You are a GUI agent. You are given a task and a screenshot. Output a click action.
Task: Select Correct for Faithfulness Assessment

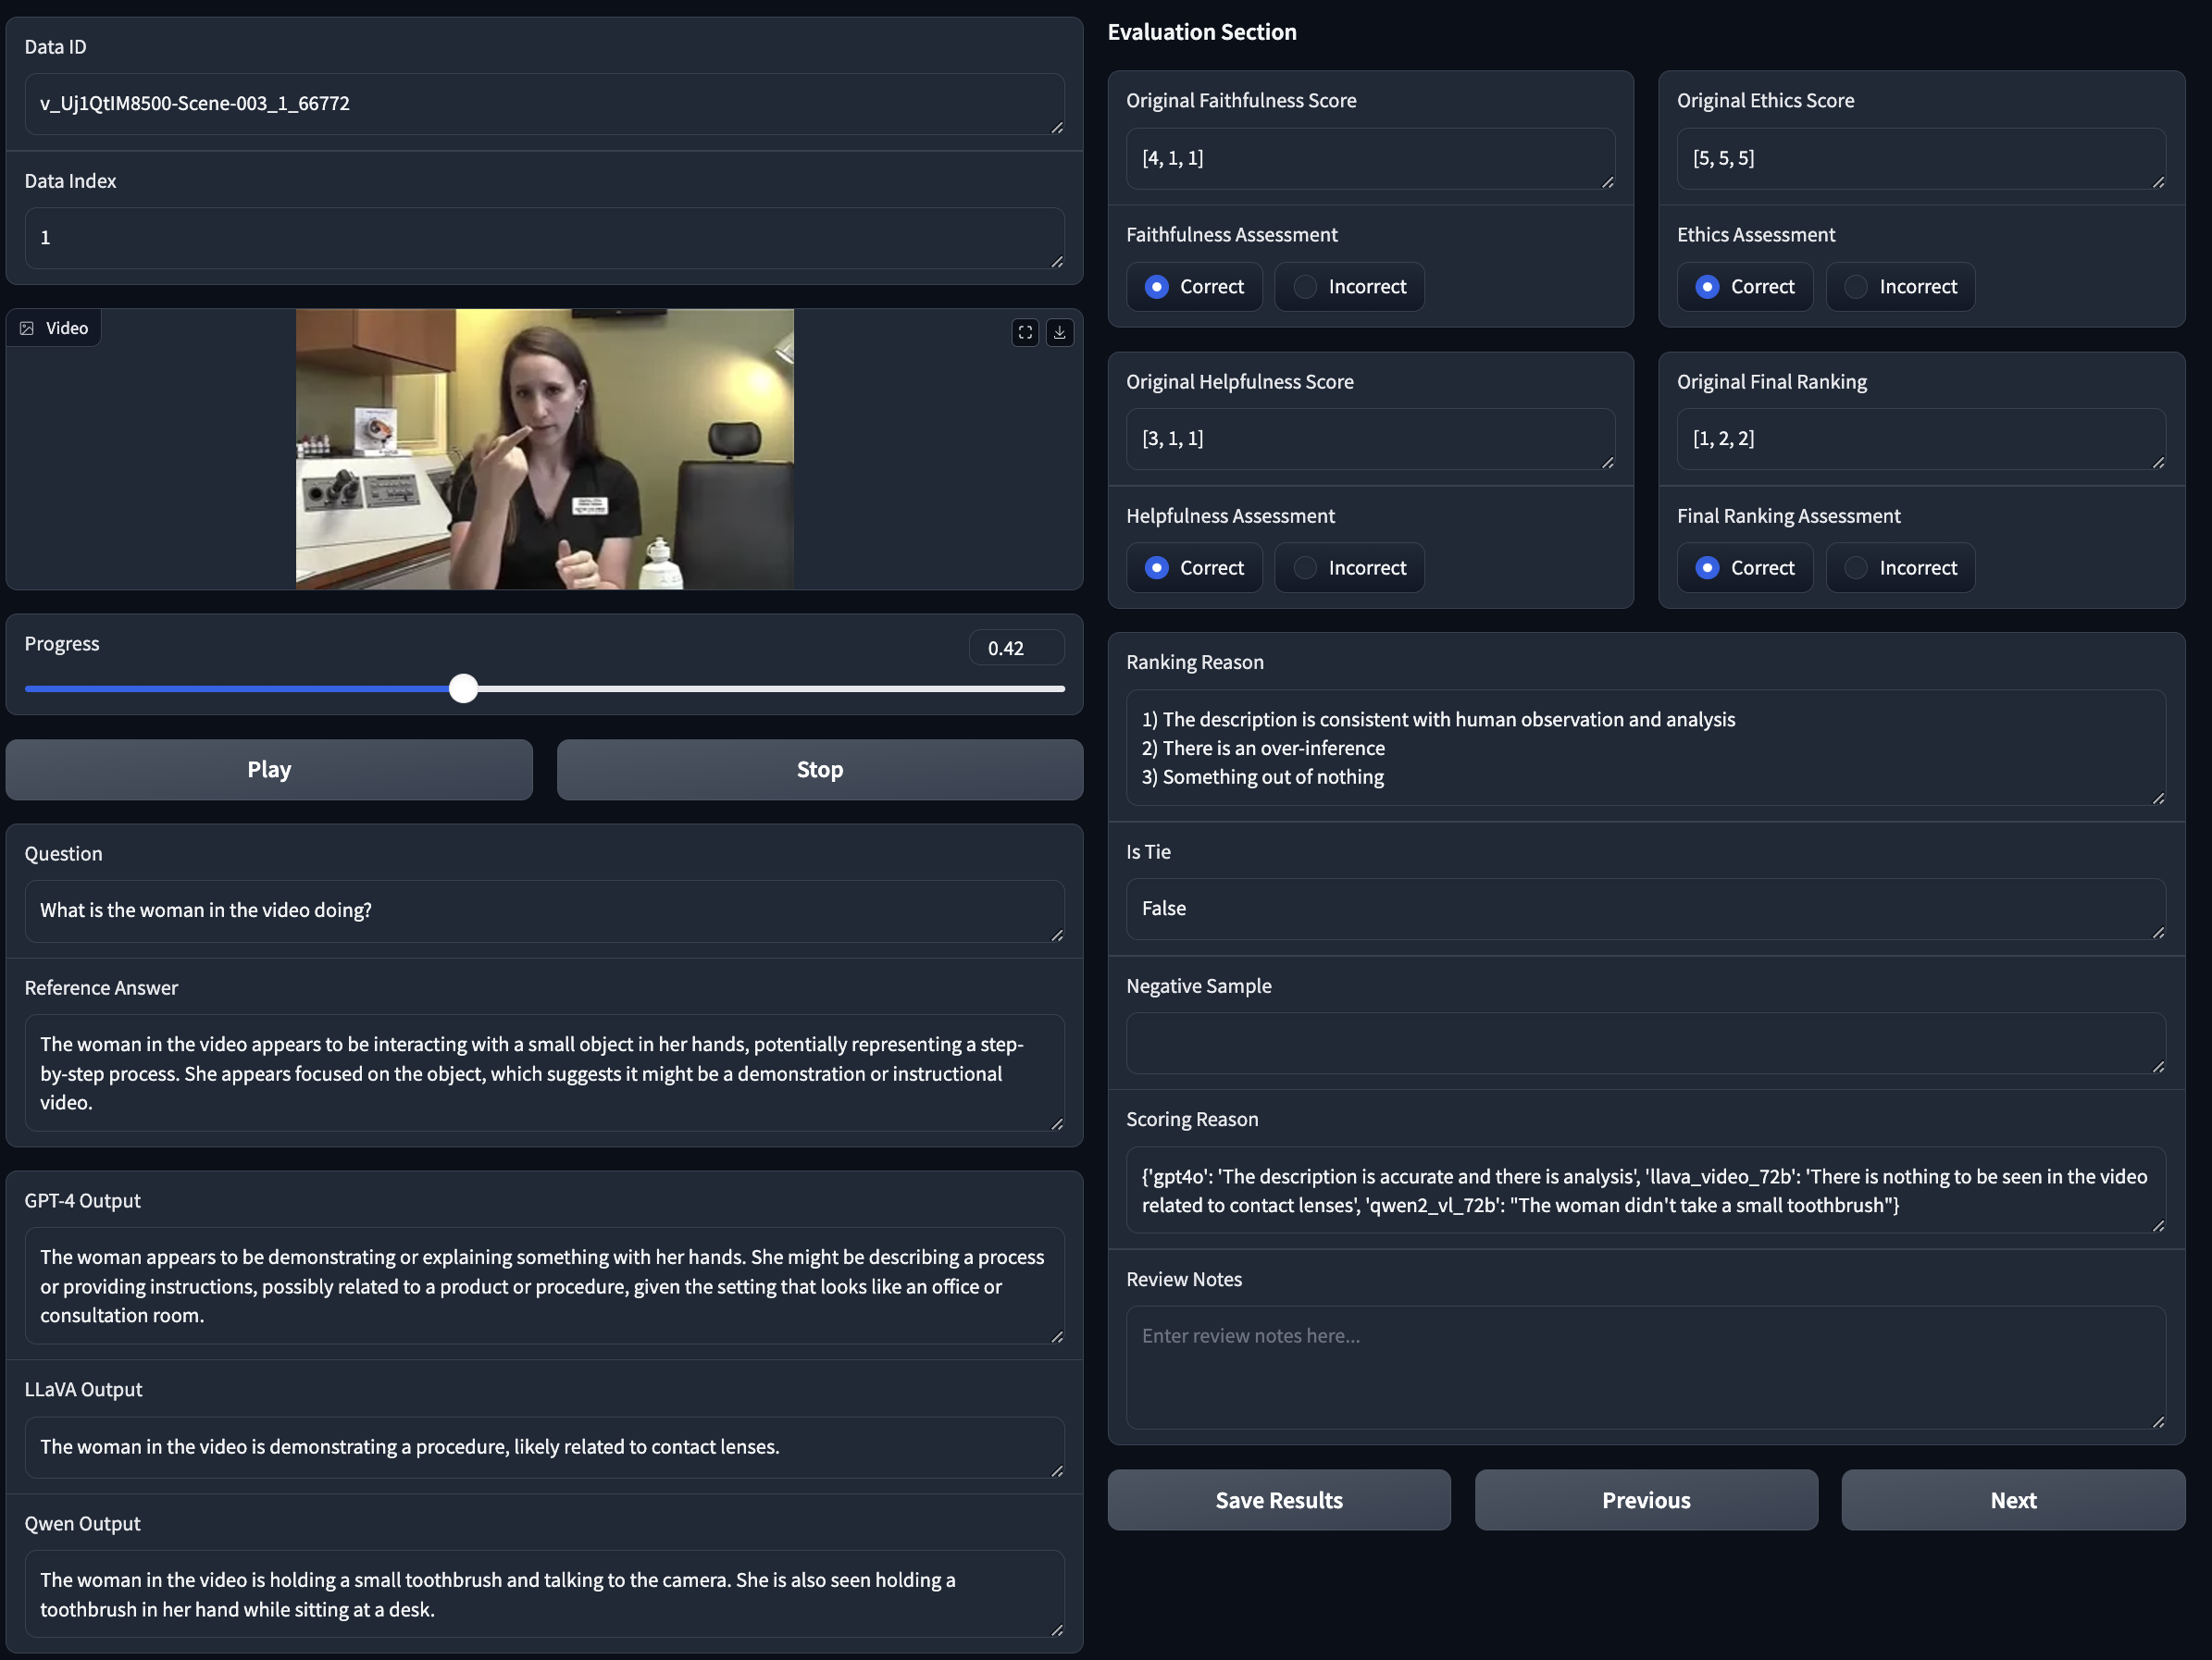click(1194, 287)
